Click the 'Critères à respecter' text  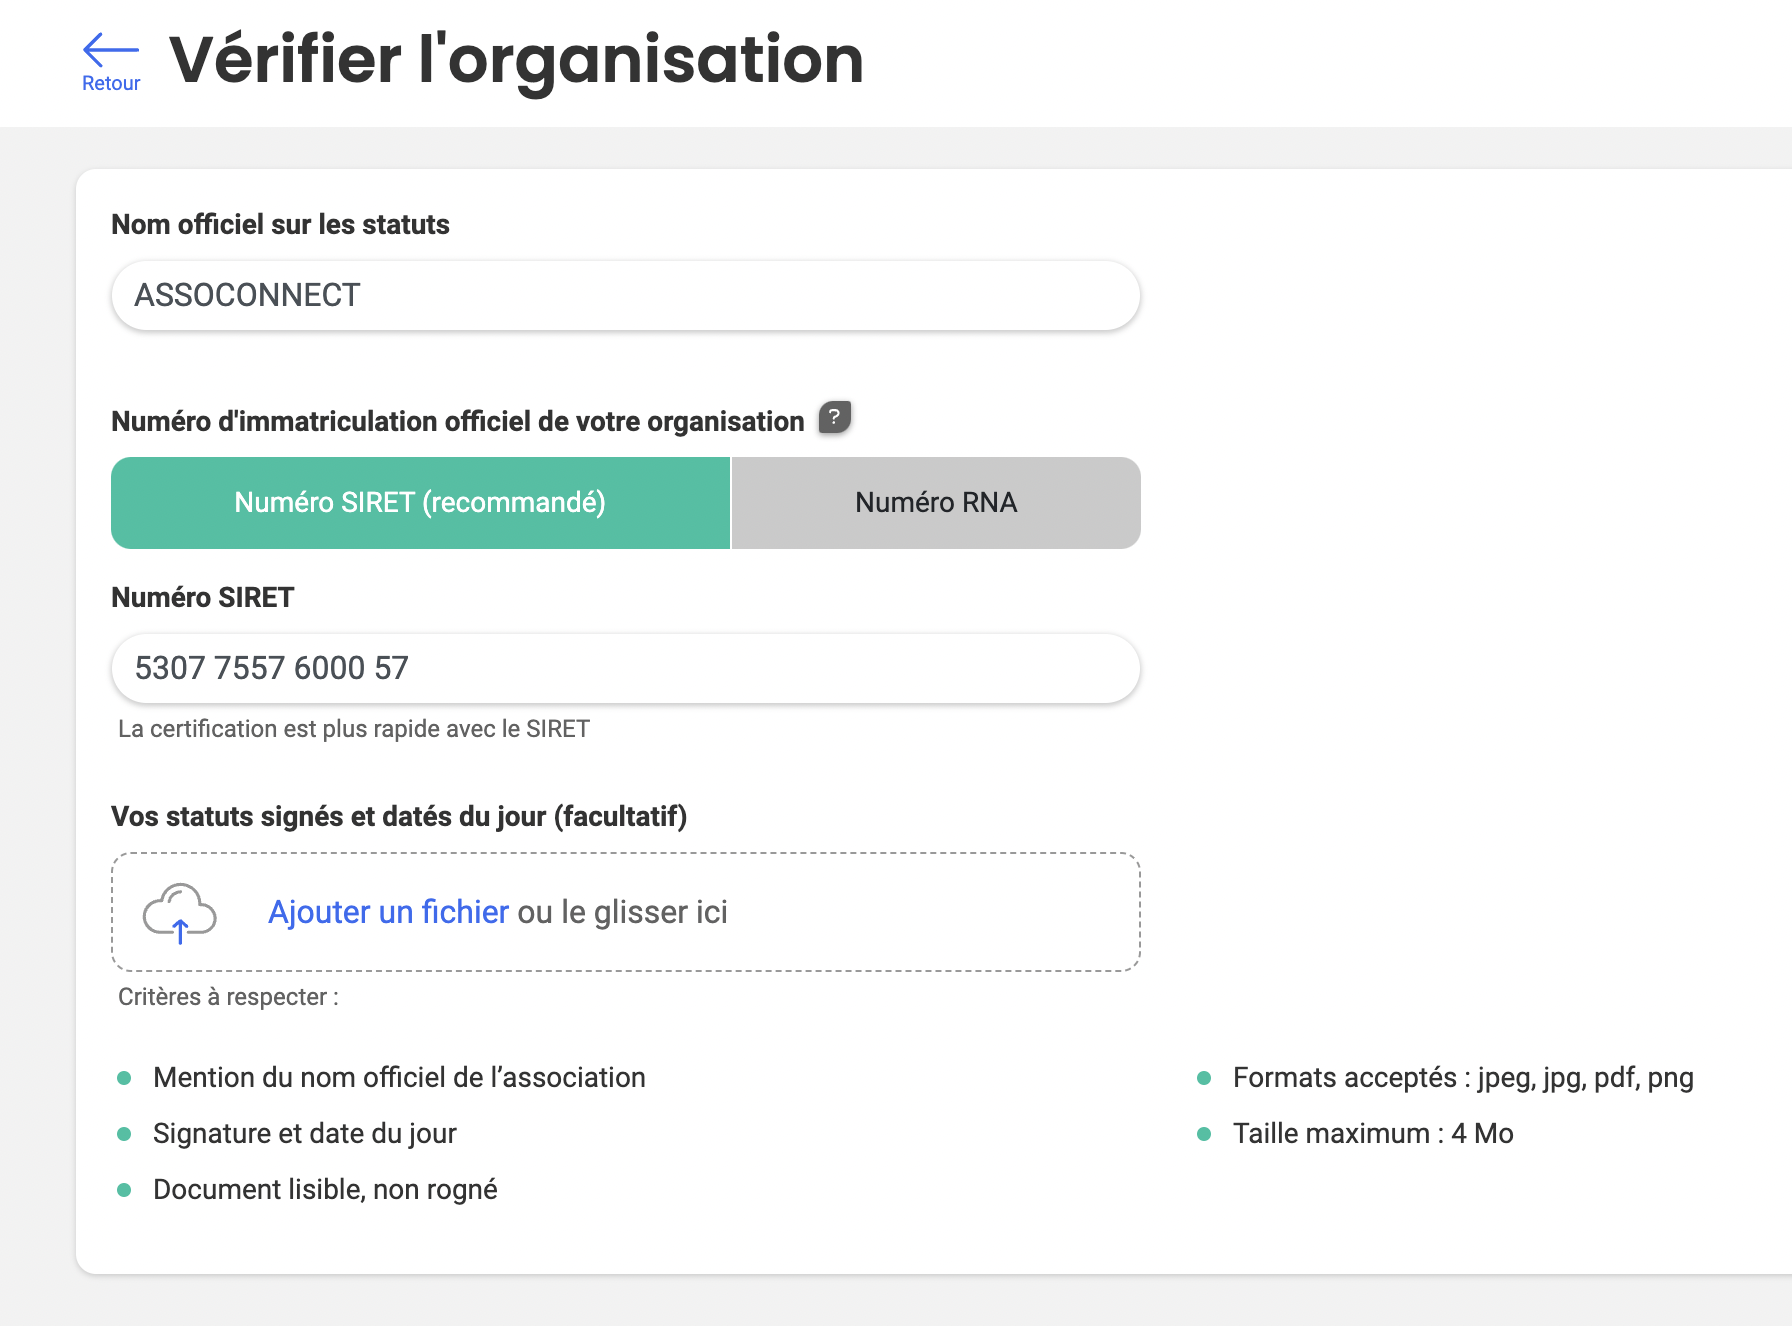click(x=228, y=997)
